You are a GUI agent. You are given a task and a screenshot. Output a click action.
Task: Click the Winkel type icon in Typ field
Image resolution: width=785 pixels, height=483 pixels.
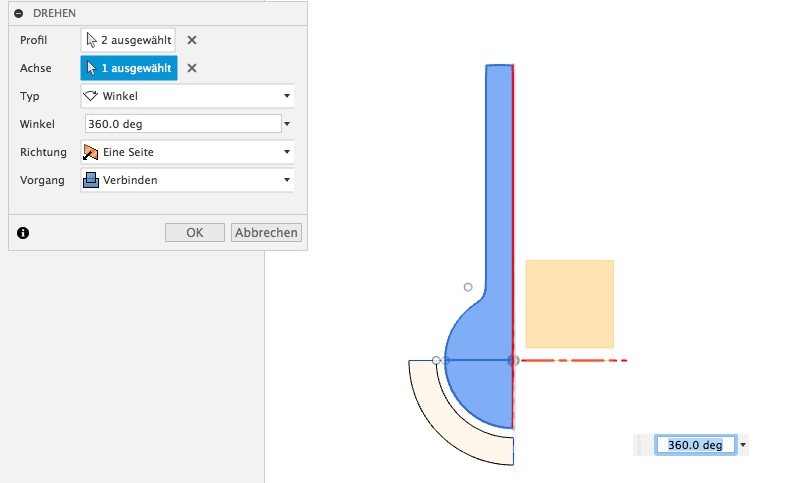(x=91, y=96)
